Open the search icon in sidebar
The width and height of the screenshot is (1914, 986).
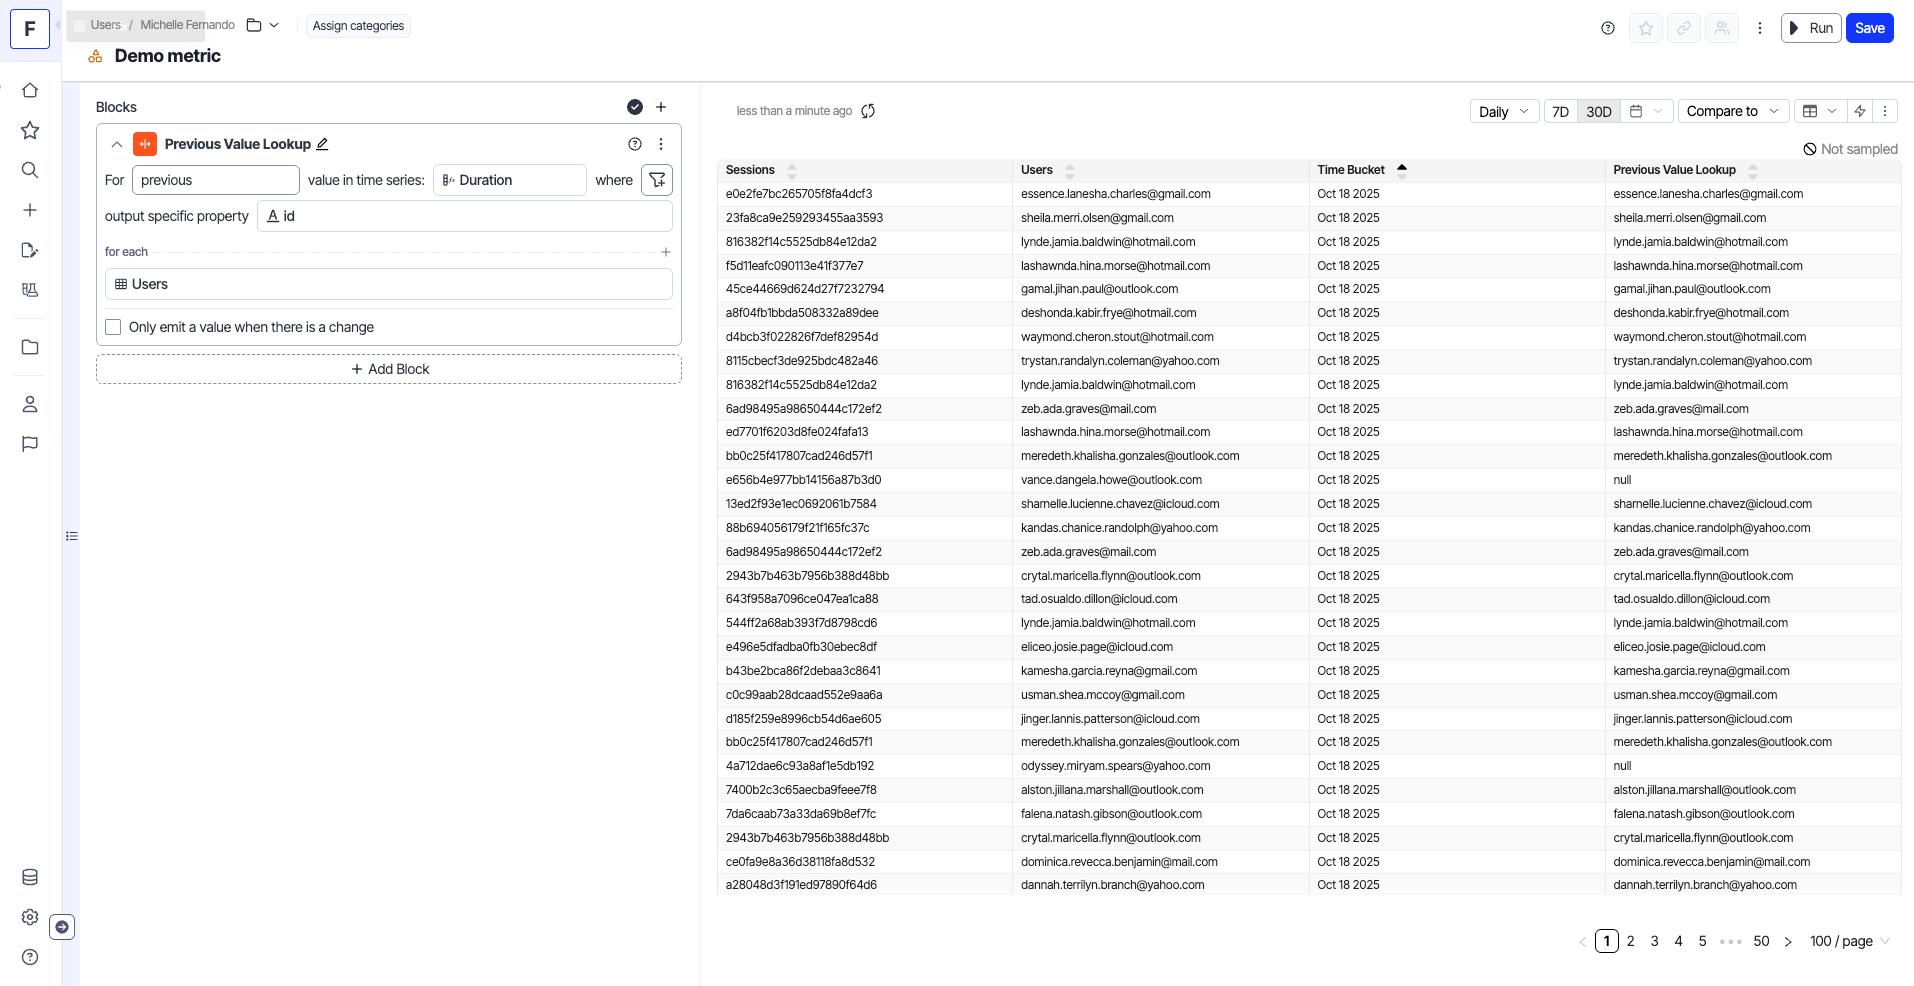[30, 170]
